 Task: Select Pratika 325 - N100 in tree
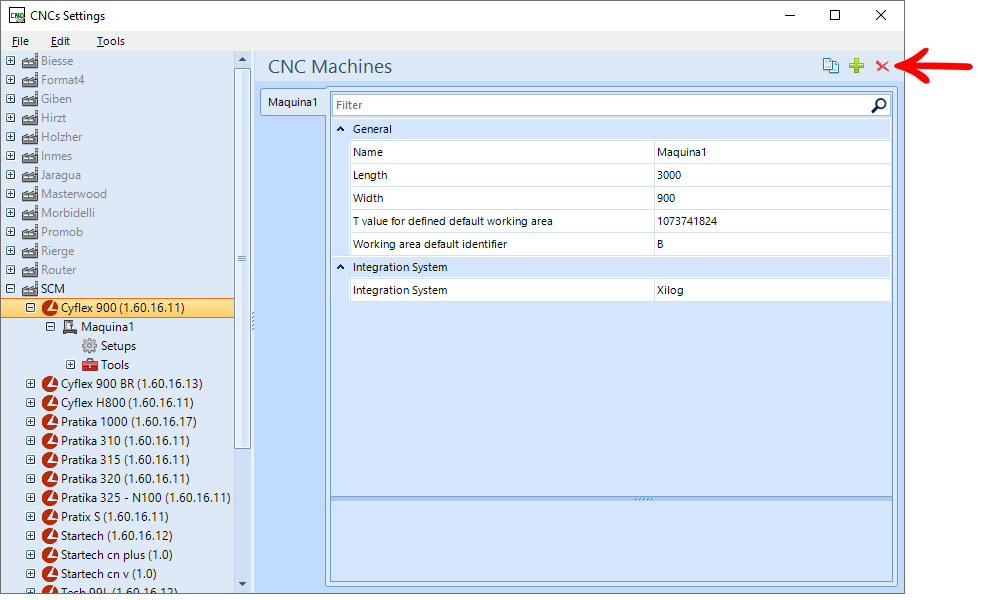(146, 498)
